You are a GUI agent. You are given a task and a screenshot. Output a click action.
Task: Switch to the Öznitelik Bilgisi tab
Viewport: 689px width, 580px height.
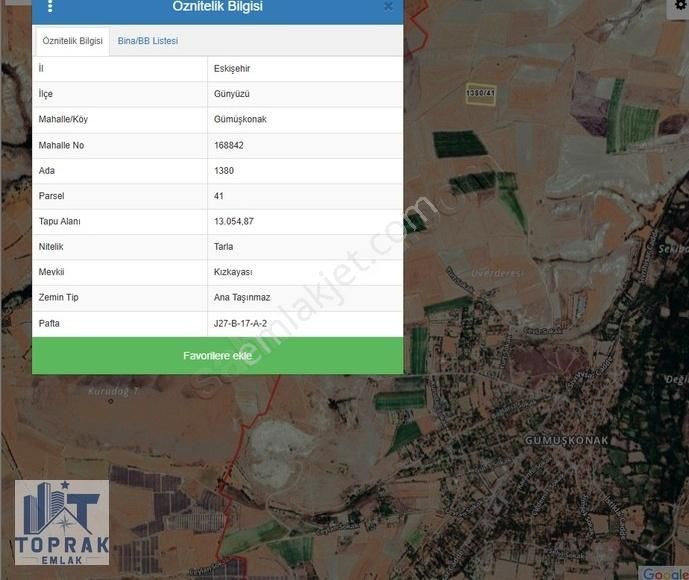(x=73, y=41)
